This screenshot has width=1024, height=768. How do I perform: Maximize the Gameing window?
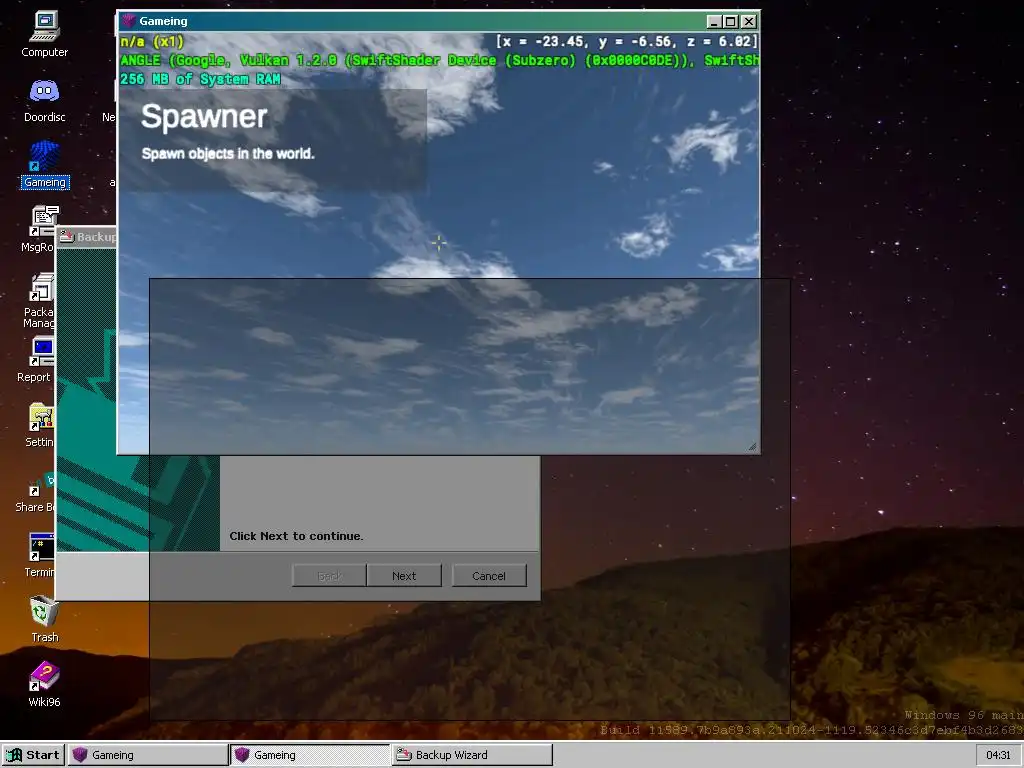[731, 22]
